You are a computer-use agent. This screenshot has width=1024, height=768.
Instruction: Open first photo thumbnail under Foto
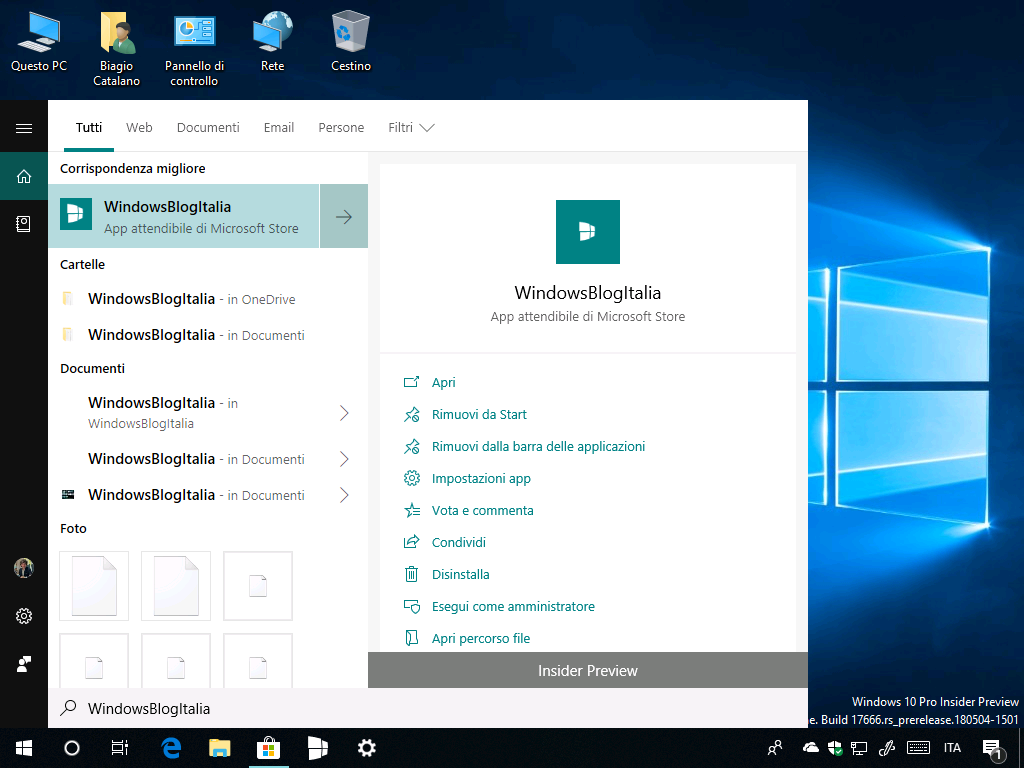click(94, 586)
